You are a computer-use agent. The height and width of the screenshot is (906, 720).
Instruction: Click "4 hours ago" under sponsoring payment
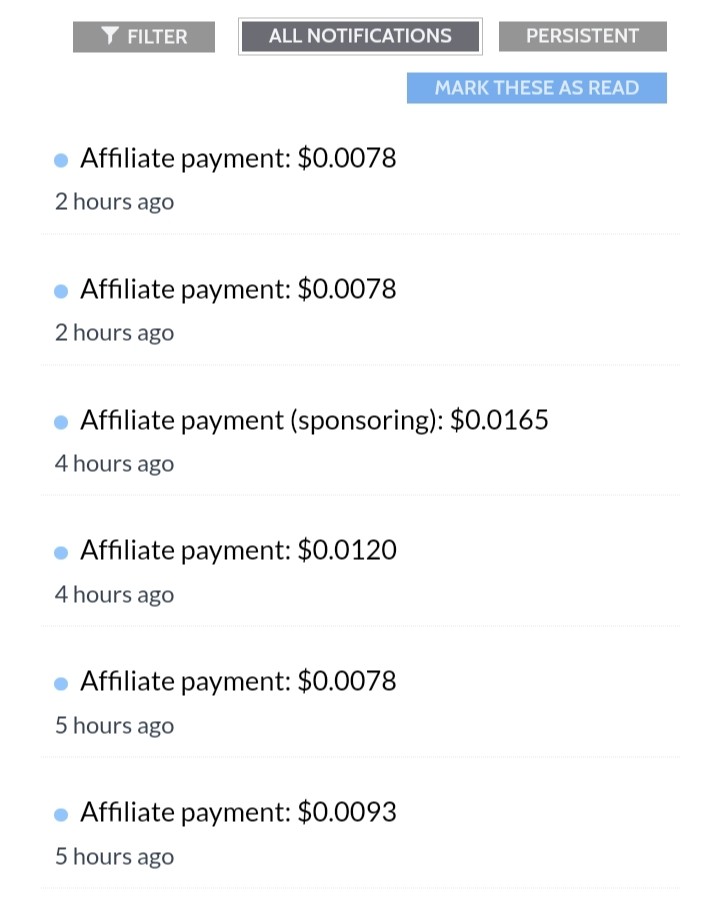114,464
